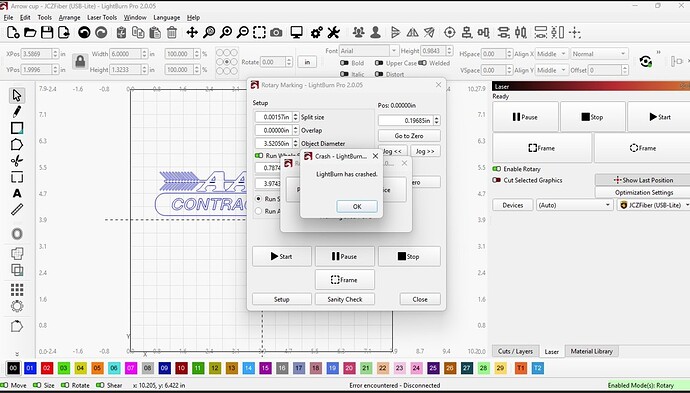Select the Edit Nodes scissors tool
This screenshot has width=690, height=393.
click(17, 161)
